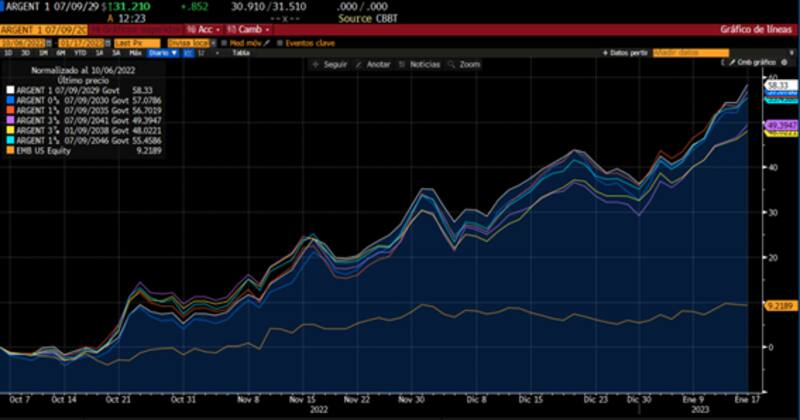Click the Datos pertir plus icon
800x420 pixels.
click(606, 53)
